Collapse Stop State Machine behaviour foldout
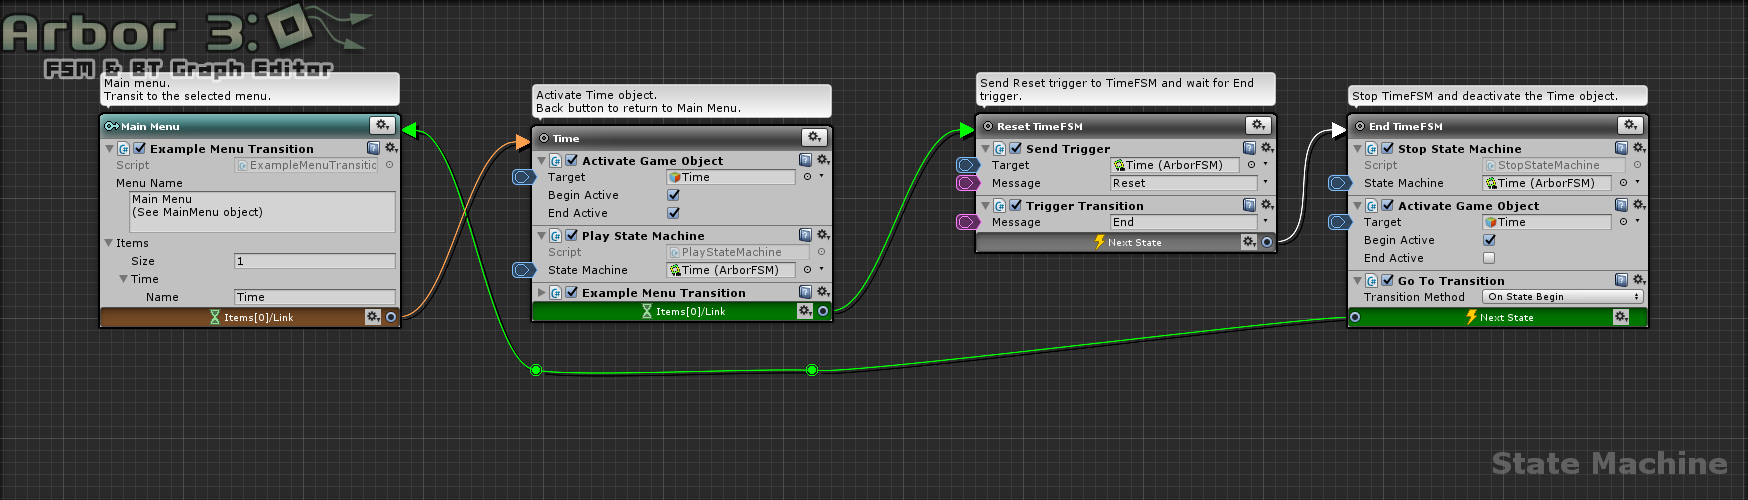1748x500 pixels. (1357, 149)
